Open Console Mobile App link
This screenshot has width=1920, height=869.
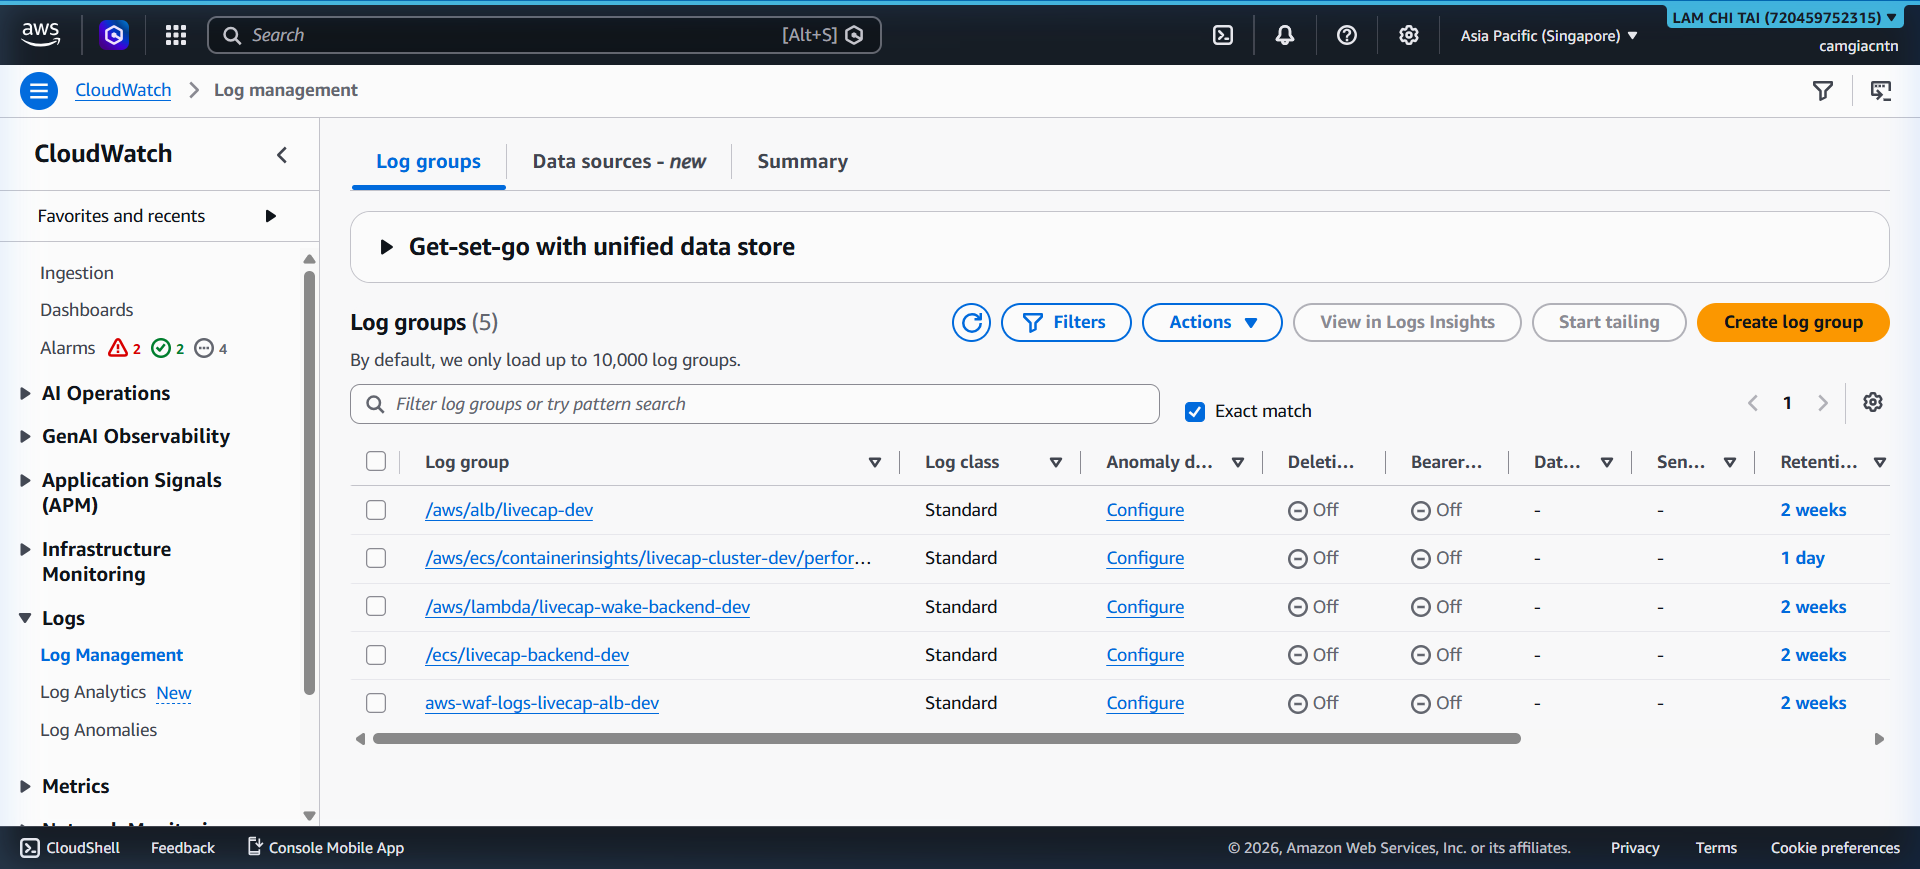pyautogui.click(x=326, y=848)
